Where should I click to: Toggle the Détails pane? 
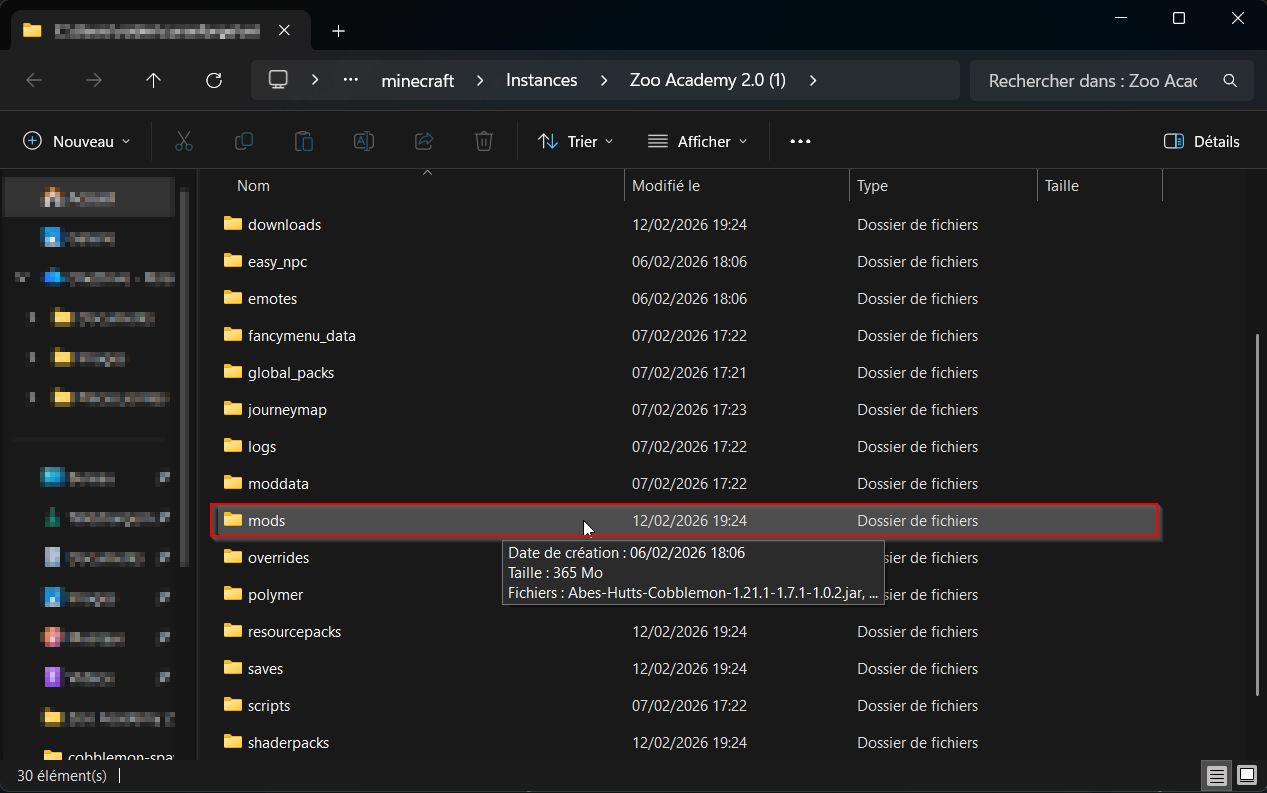point(1202,141)
